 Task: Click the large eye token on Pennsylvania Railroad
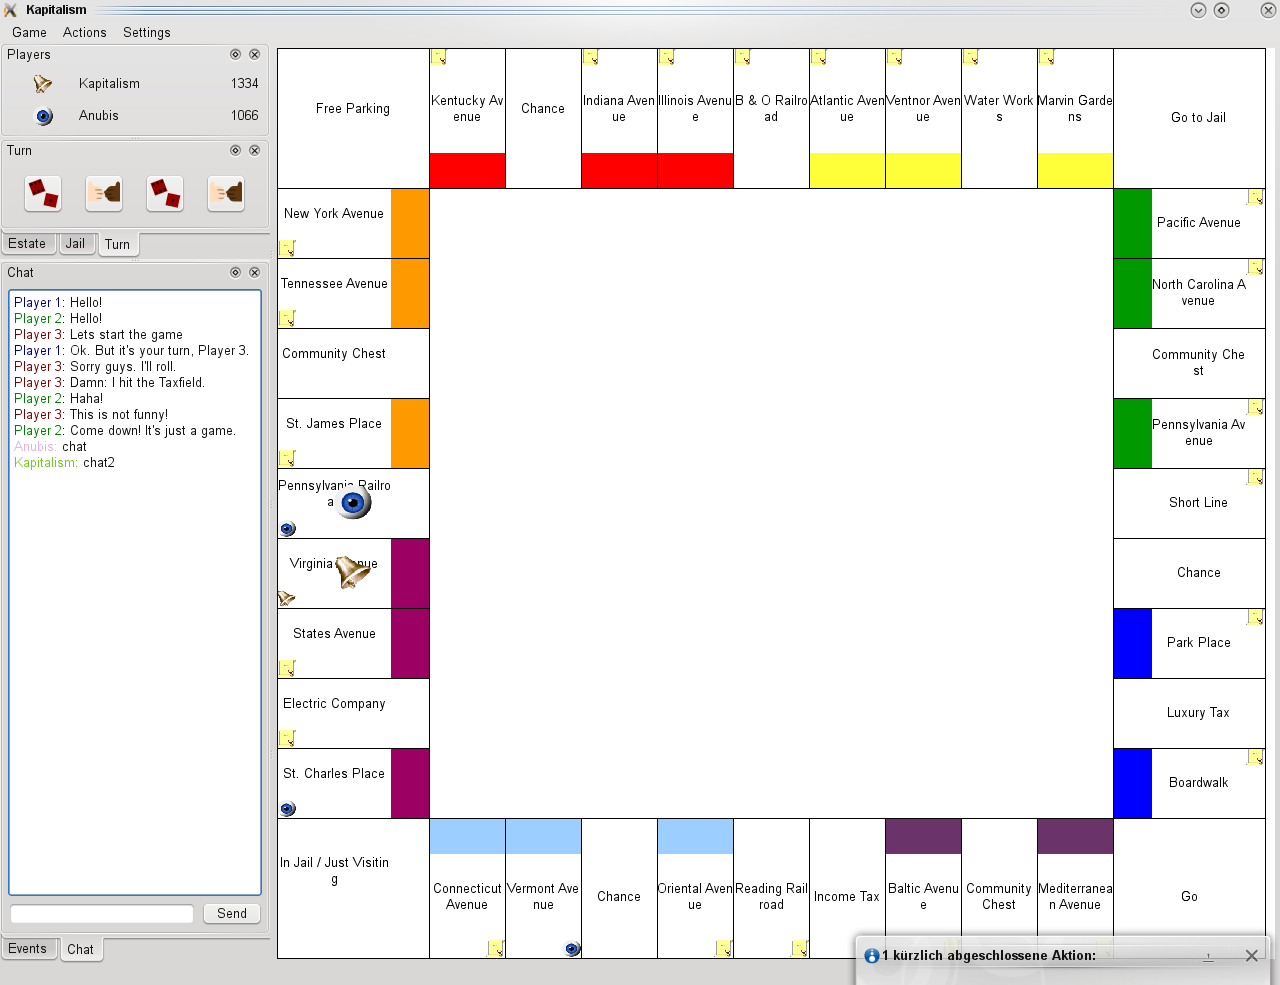coord(354,503)
